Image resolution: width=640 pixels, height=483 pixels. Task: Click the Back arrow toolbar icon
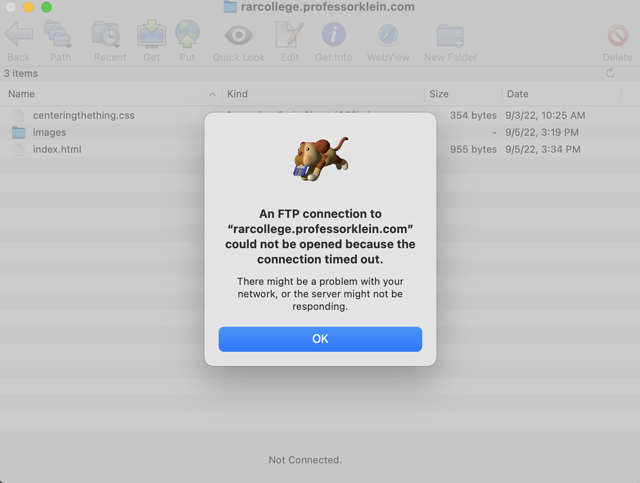19,35
